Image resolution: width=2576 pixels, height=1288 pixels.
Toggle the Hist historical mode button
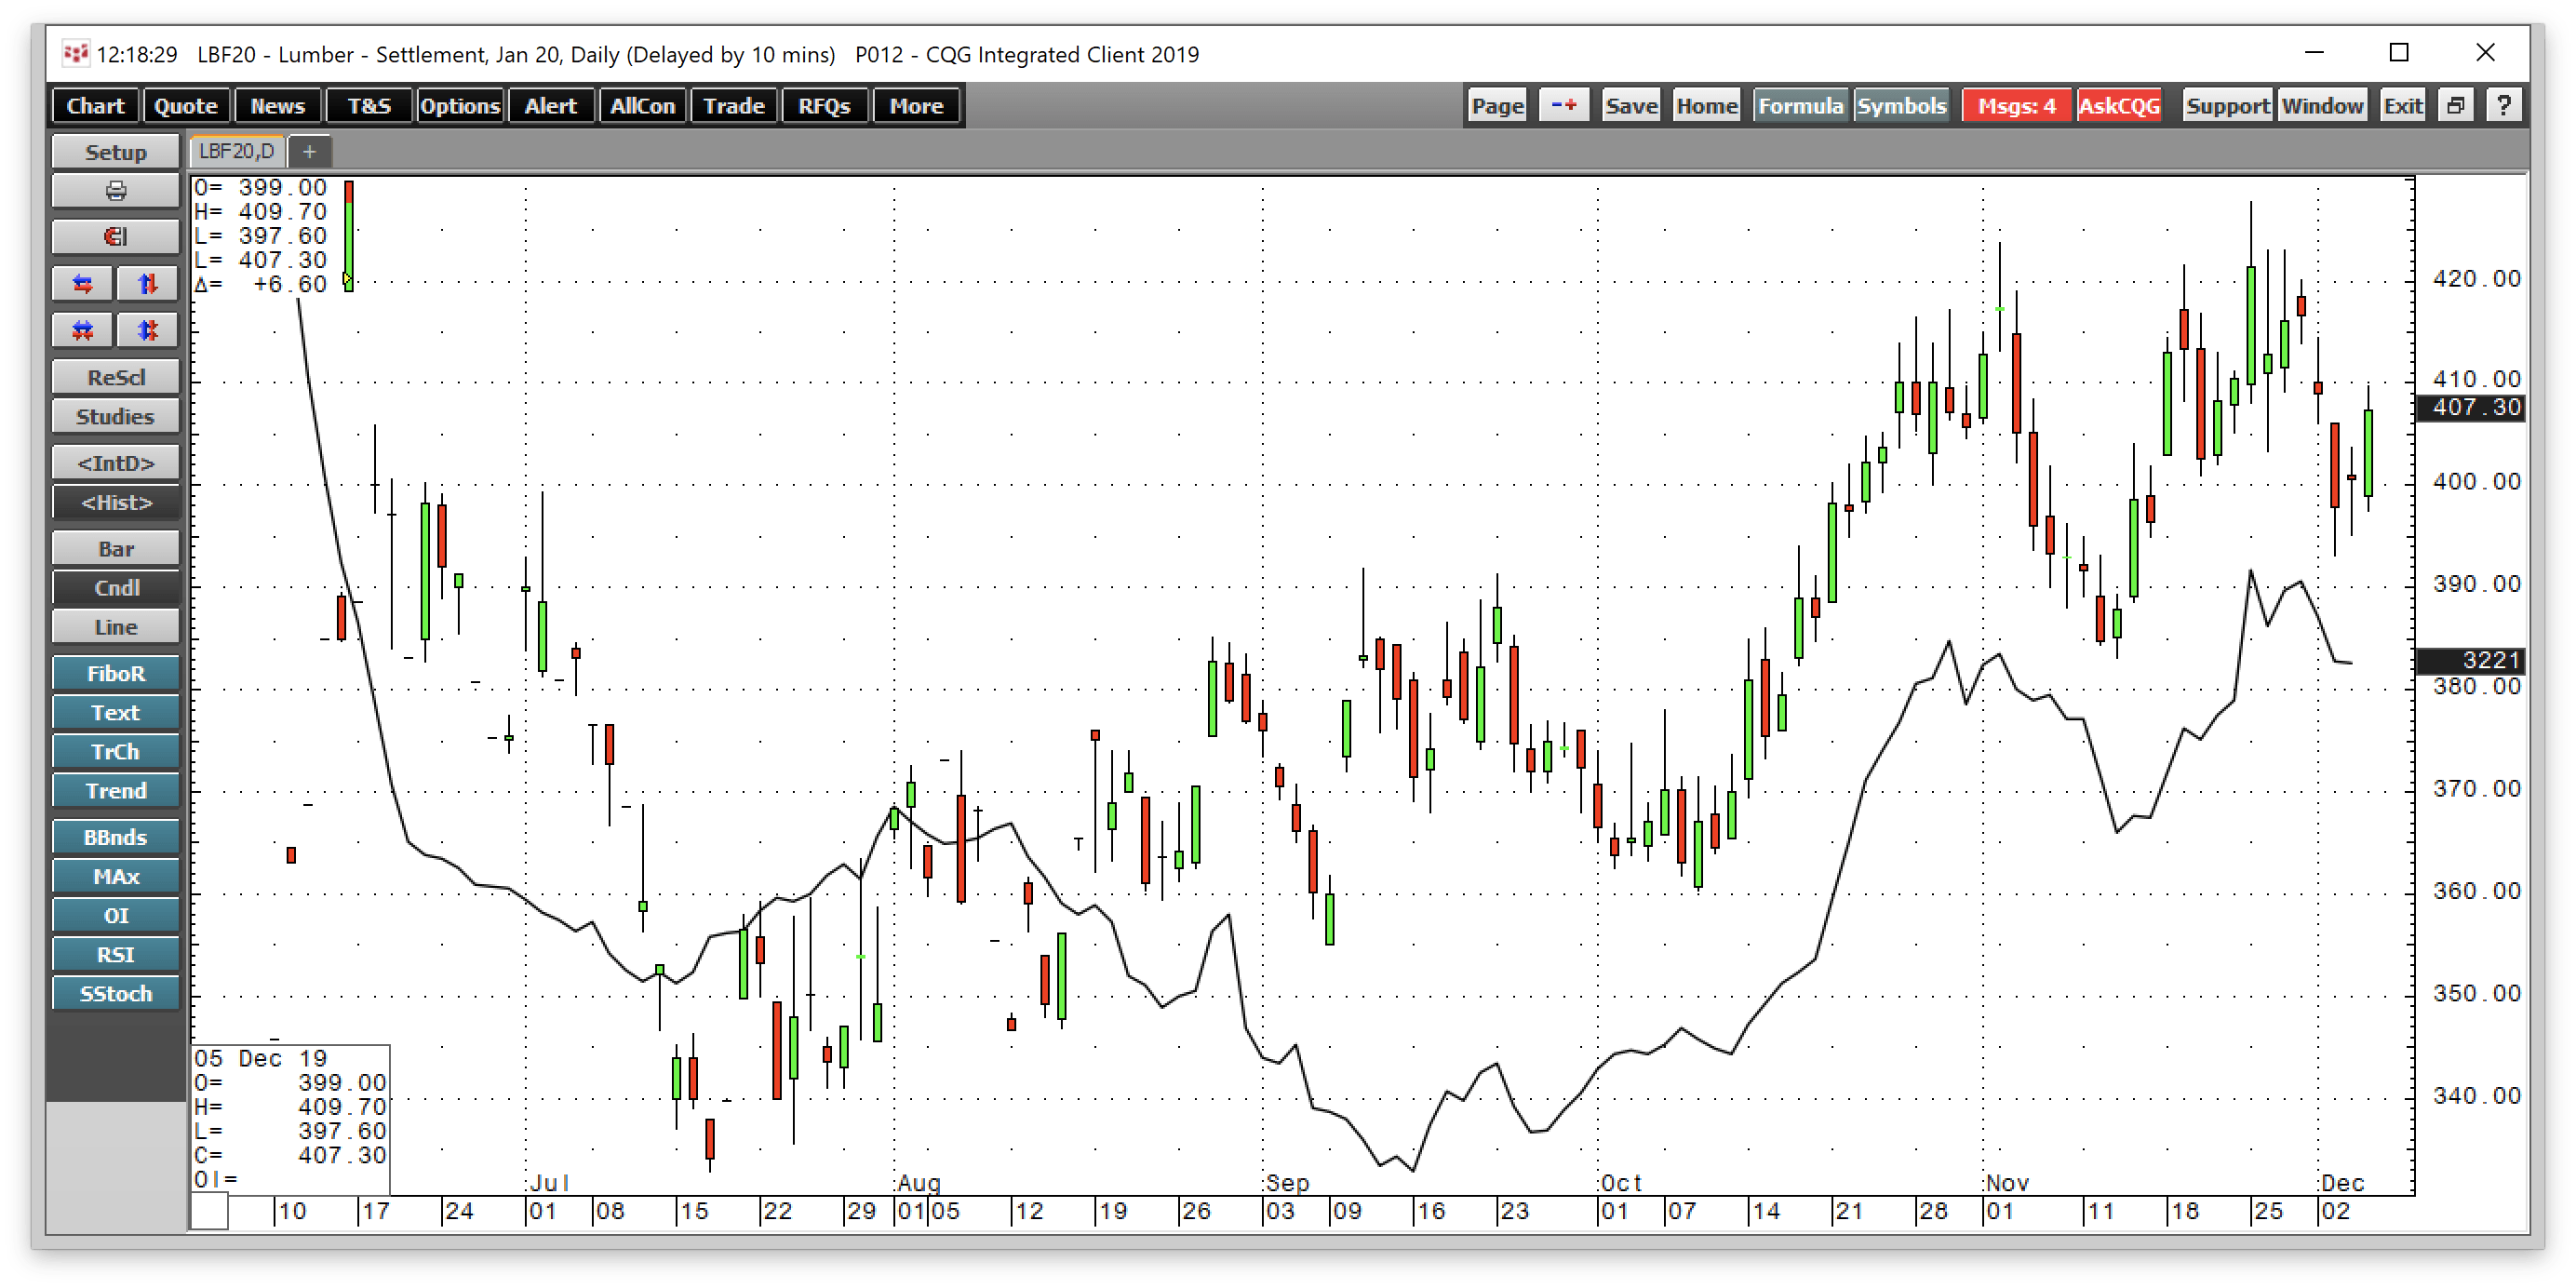click(x=115, y=502)
